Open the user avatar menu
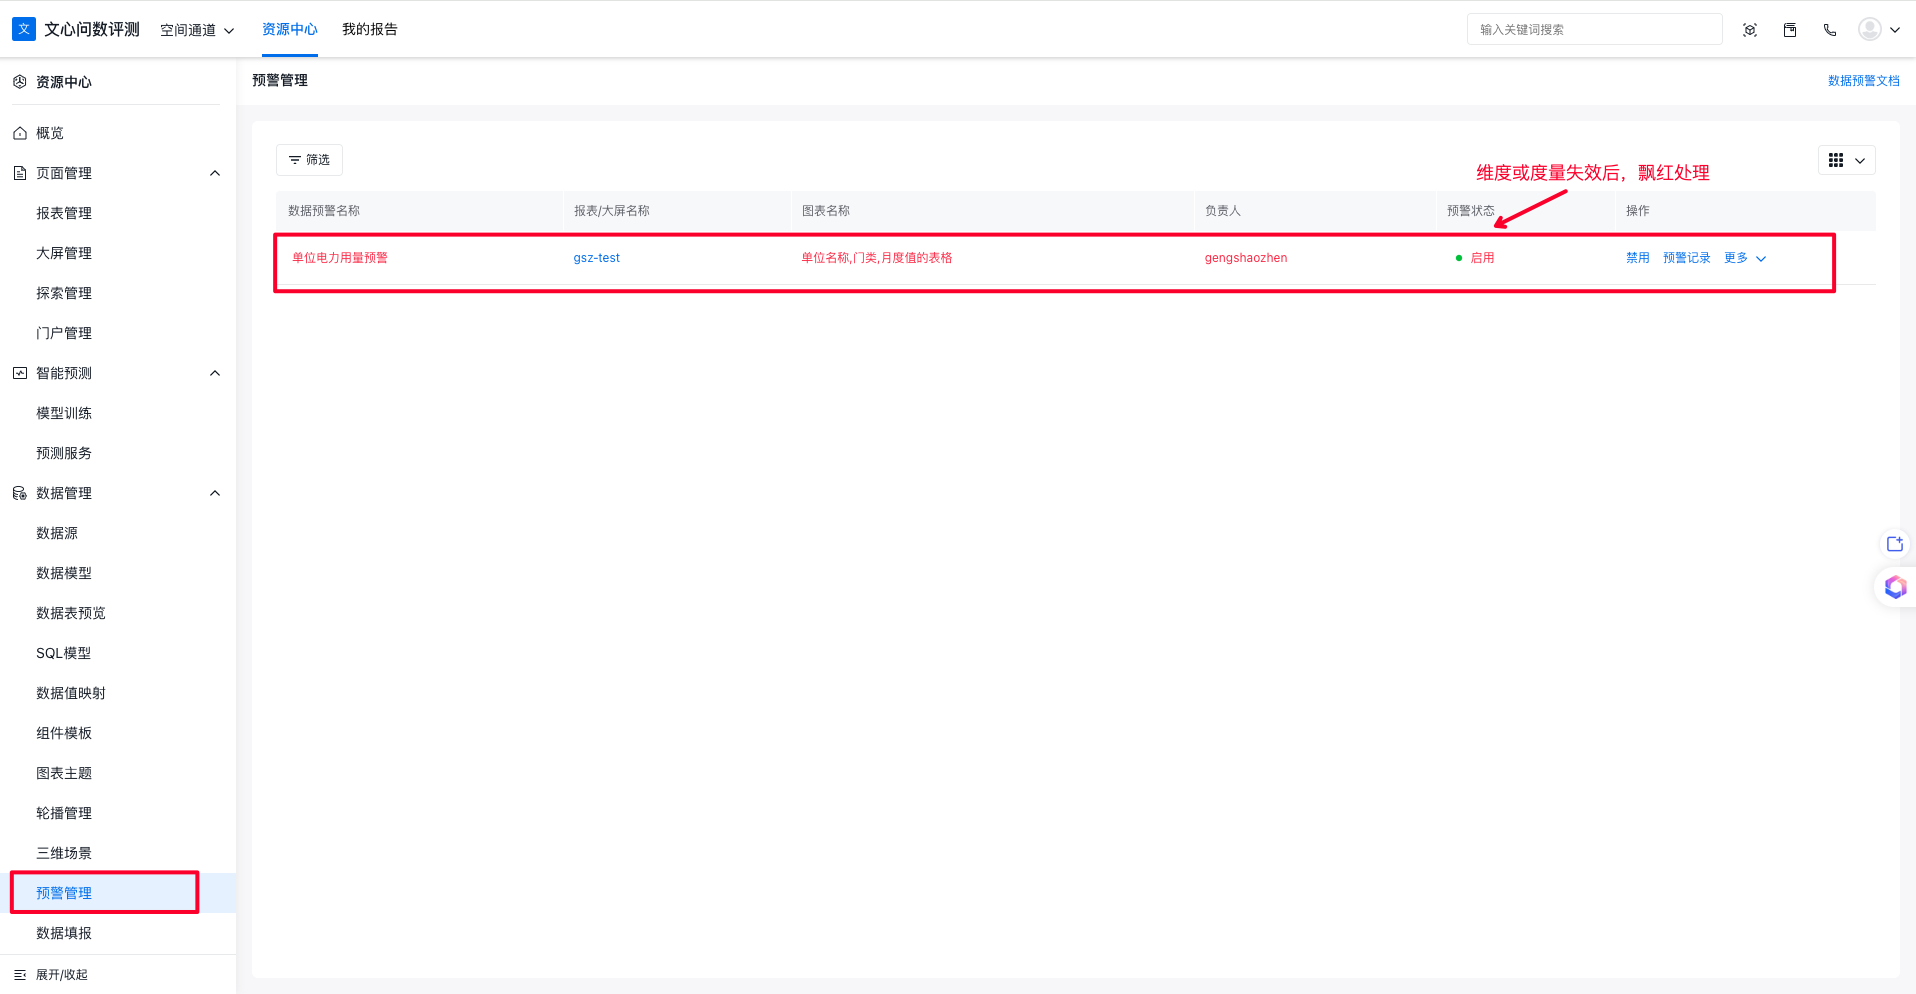This screenshot has height=994, width=1916. click(x=1870, y=29)
